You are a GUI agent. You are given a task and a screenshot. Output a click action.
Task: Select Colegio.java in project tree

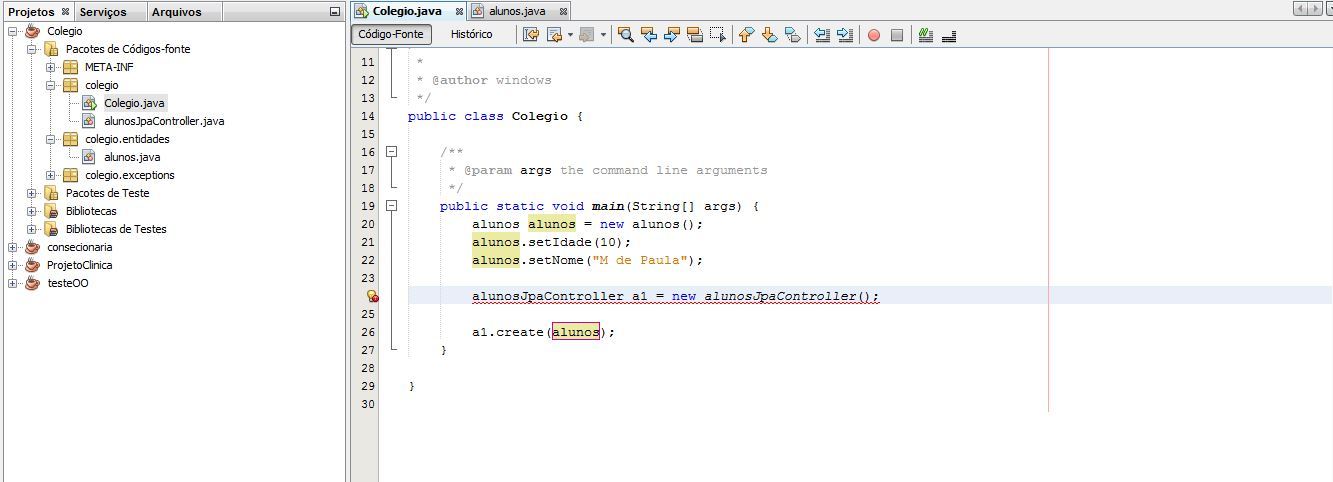pos(134,103)
